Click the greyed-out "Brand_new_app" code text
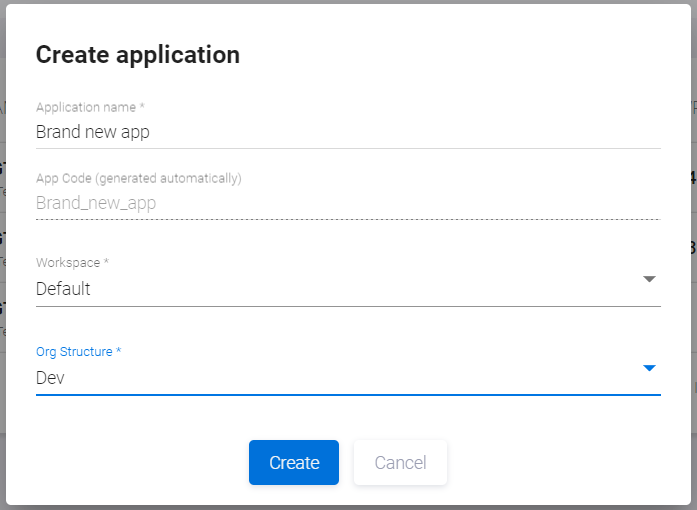This screenshot has height=510, width=697. click(x=96, y=203)
